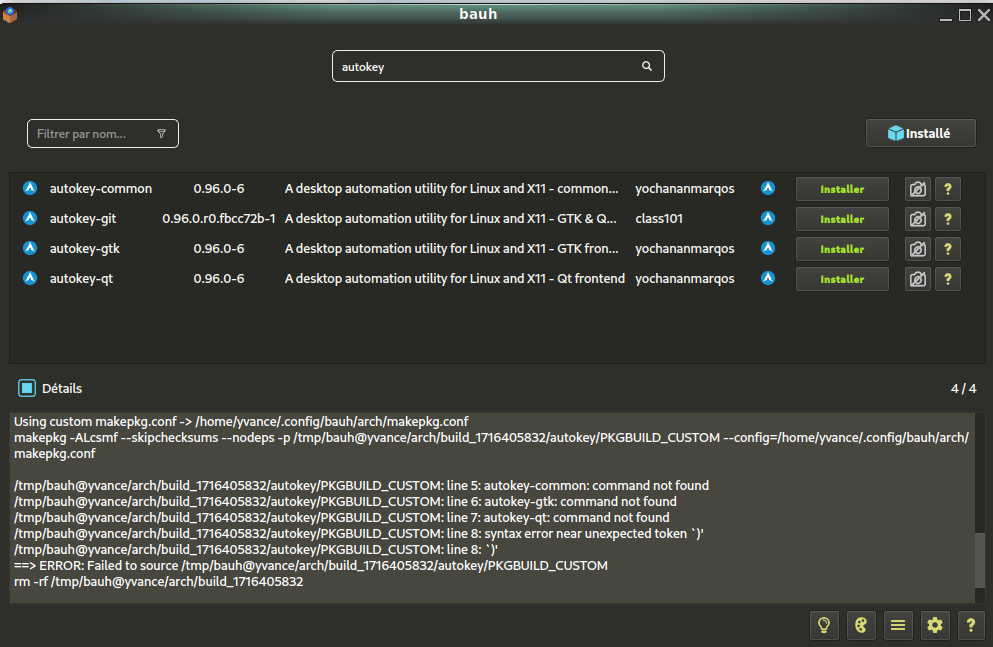The image size is (993, 647).
Task: Click AUR badge after class101
Action: click(x=768, y=218)
